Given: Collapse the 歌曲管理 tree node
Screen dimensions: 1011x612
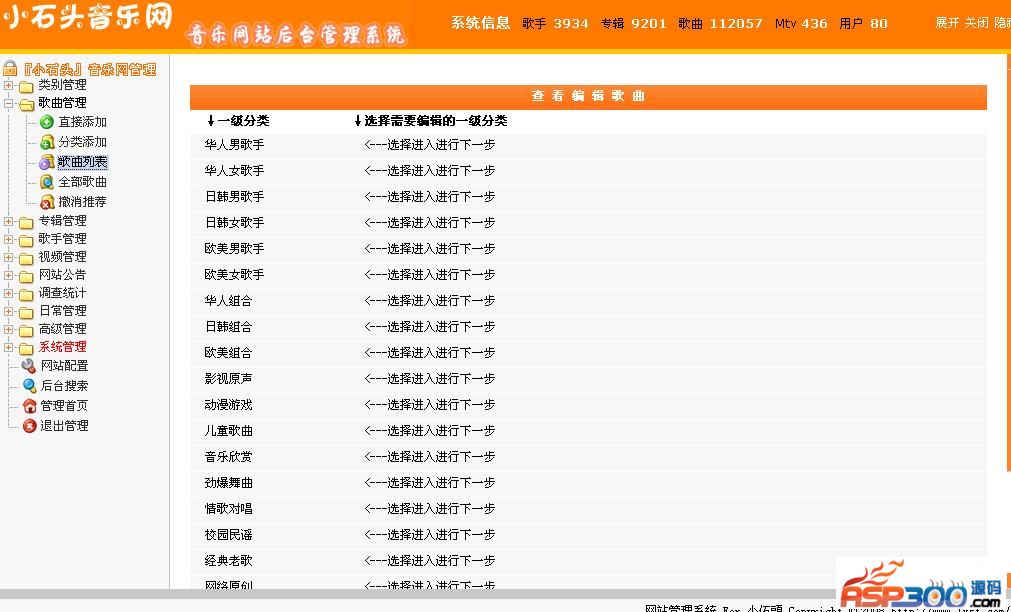Looking at the screenshot, I should click(x=8, y=103).
